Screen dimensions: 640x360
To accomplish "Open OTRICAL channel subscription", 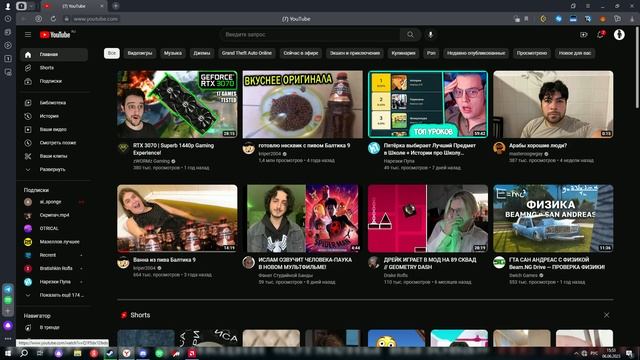I will (54, 228).
